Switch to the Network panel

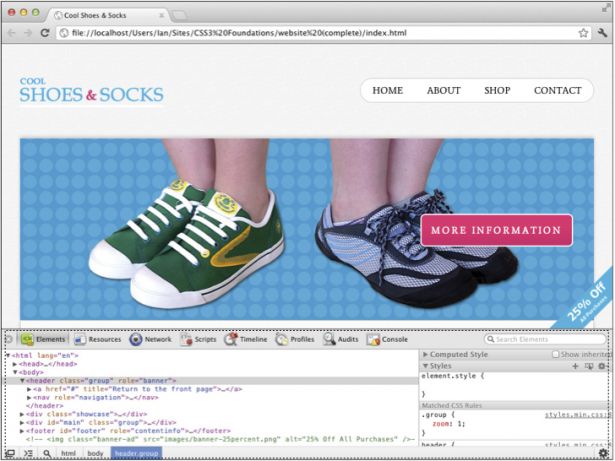(151, 339)
